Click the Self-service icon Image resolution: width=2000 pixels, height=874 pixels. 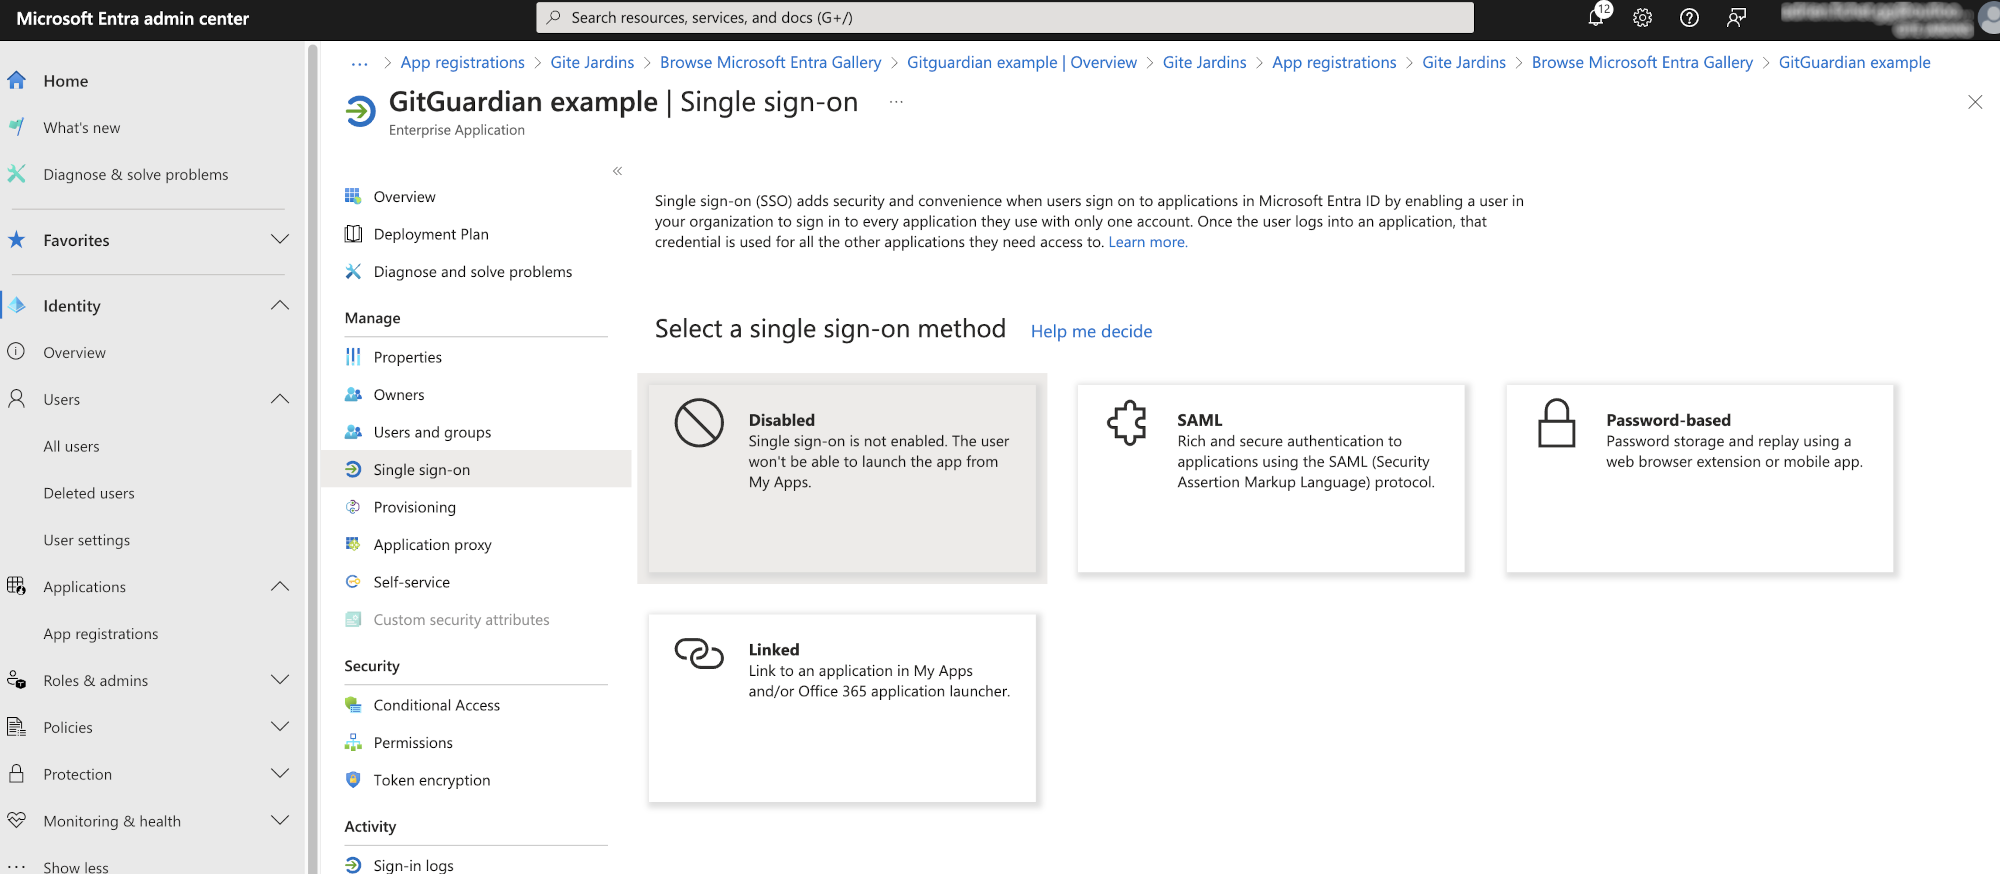(x=353, y=581)
